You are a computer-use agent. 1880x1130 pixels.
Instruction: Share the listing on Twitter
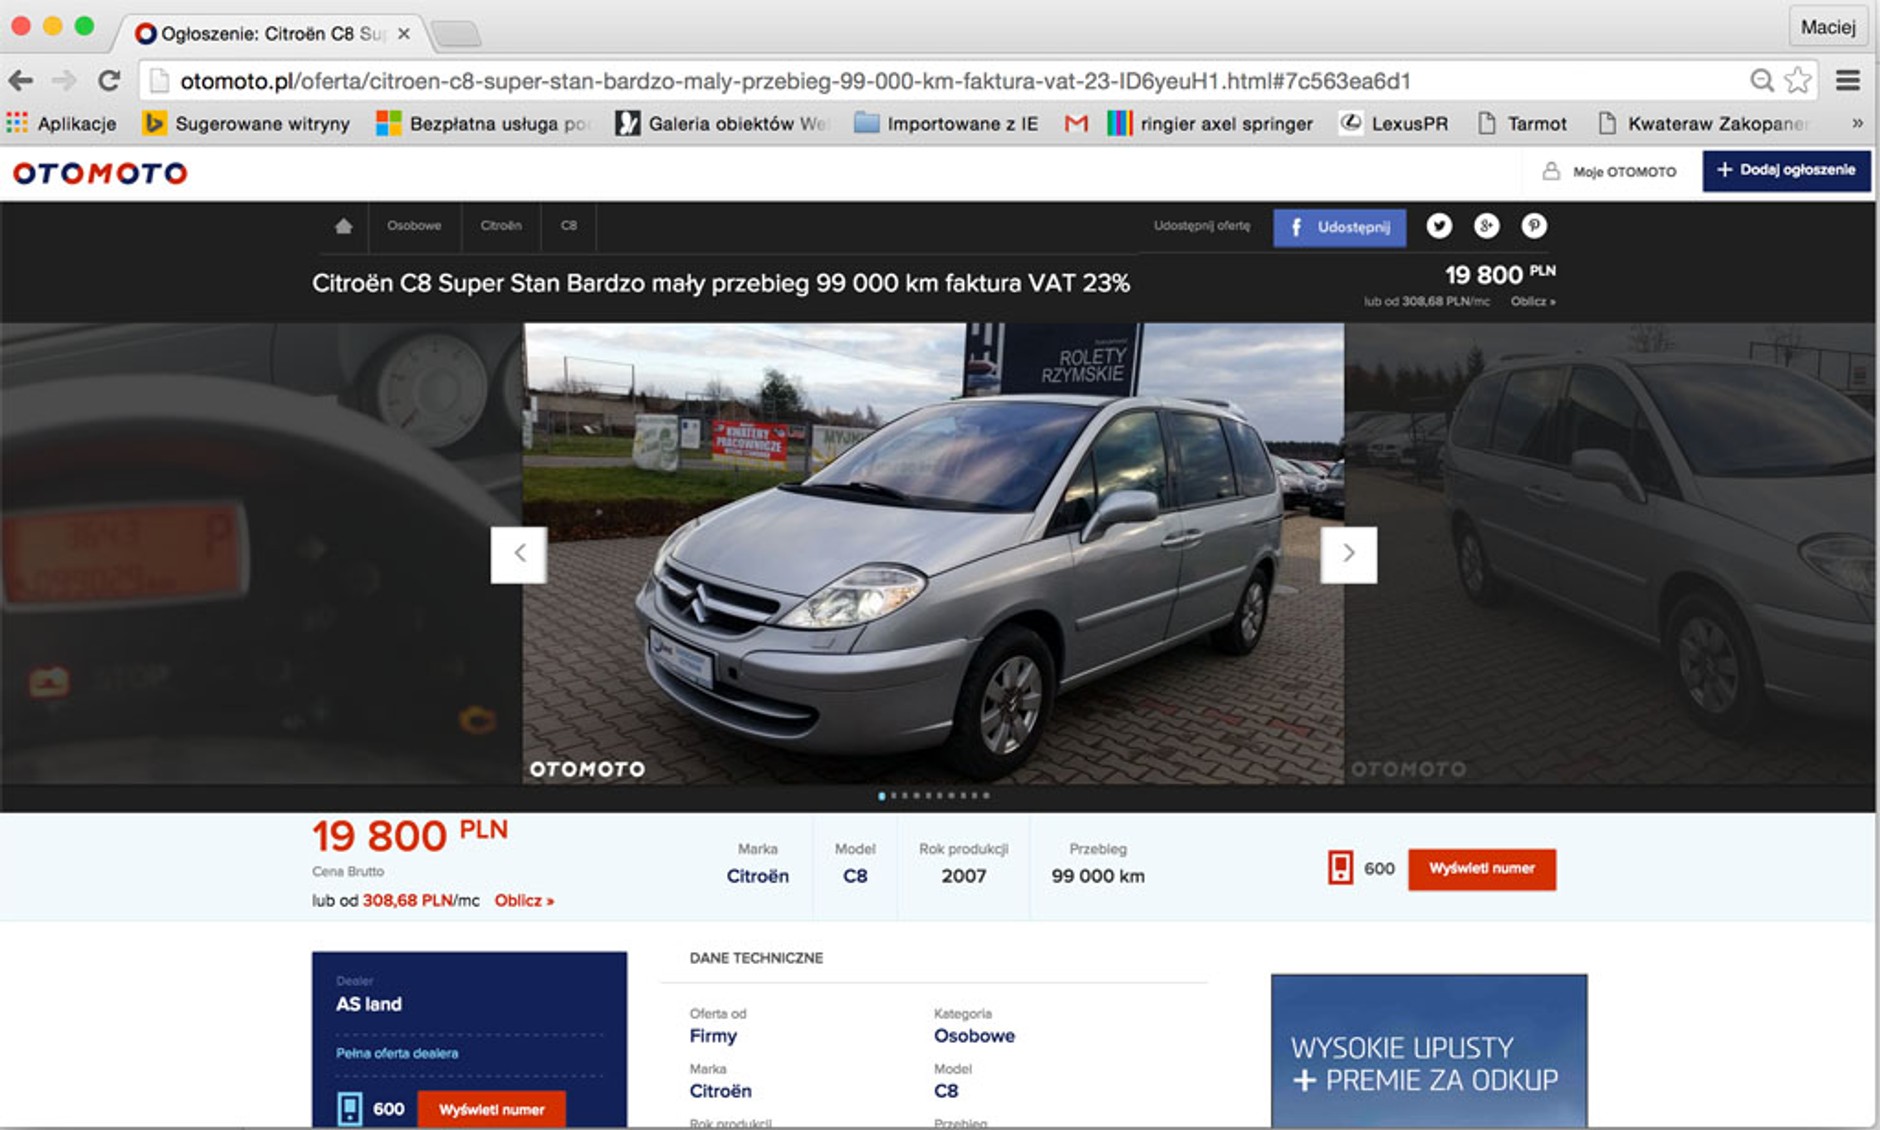tap(1438, 227)
